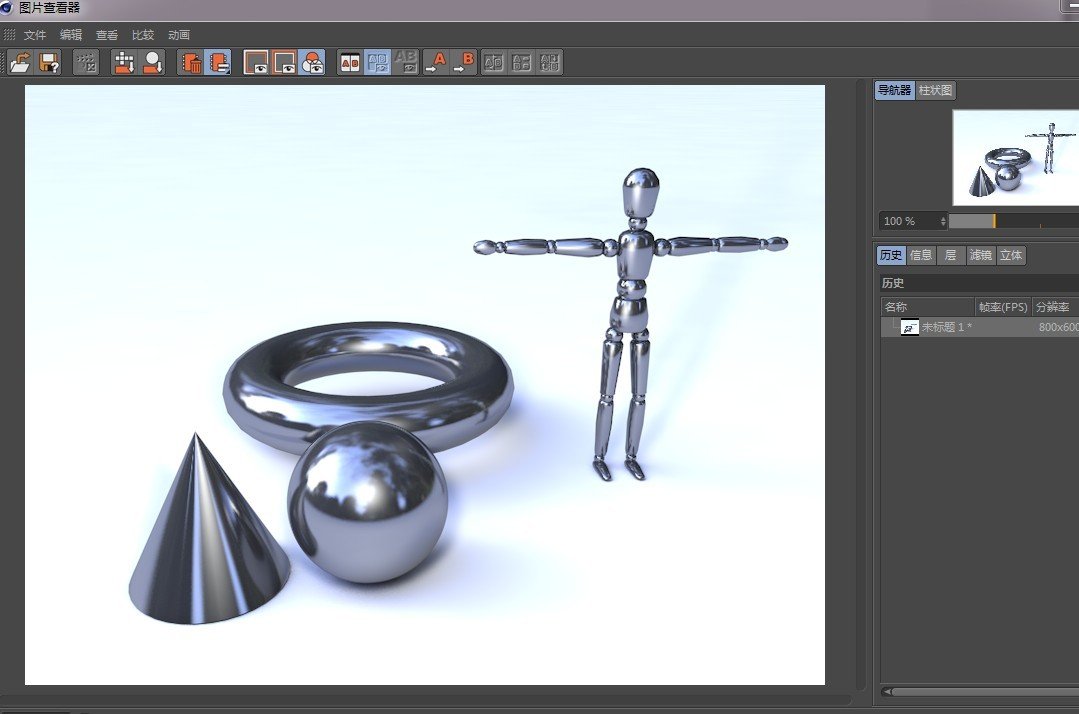Expand the 动画 menu
Viewport: 1079px width, 714px height.
(179, 35)
